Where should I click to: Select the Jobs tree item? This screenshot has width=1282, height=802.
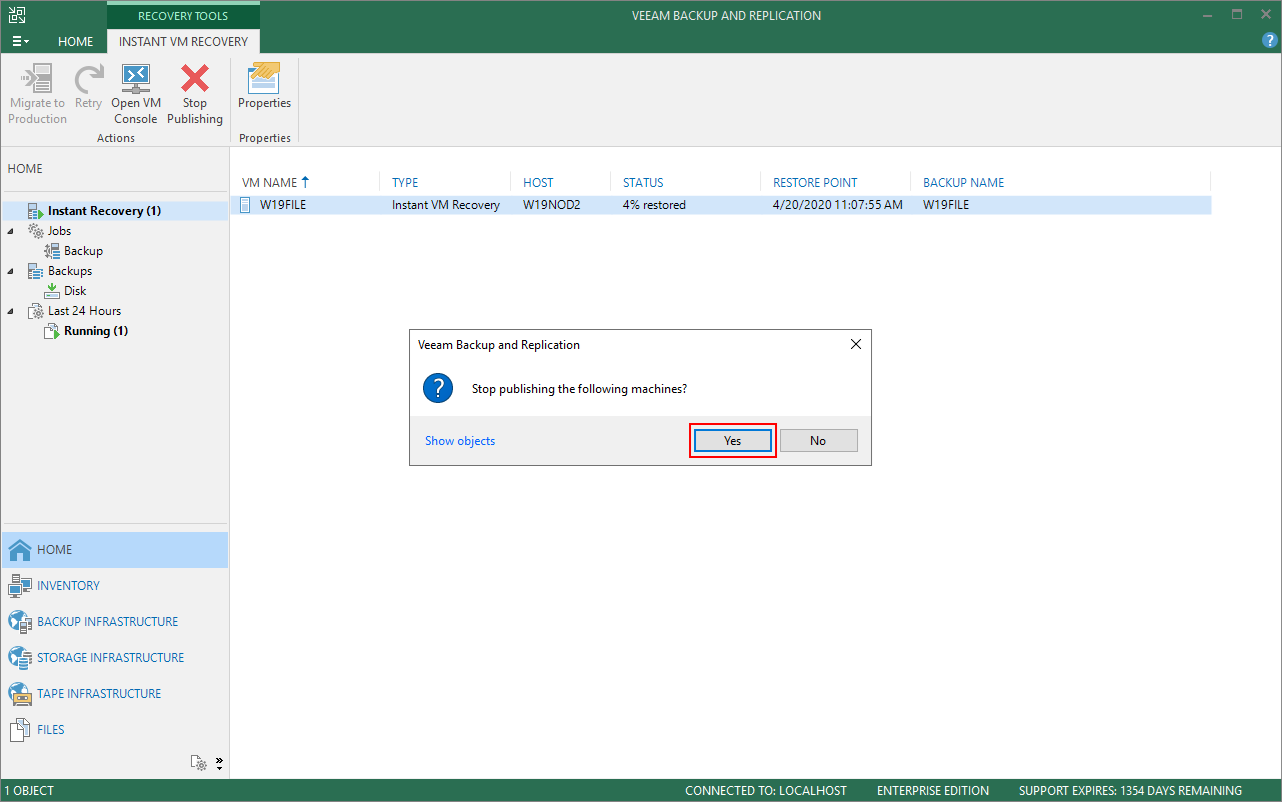coord(60,231)
